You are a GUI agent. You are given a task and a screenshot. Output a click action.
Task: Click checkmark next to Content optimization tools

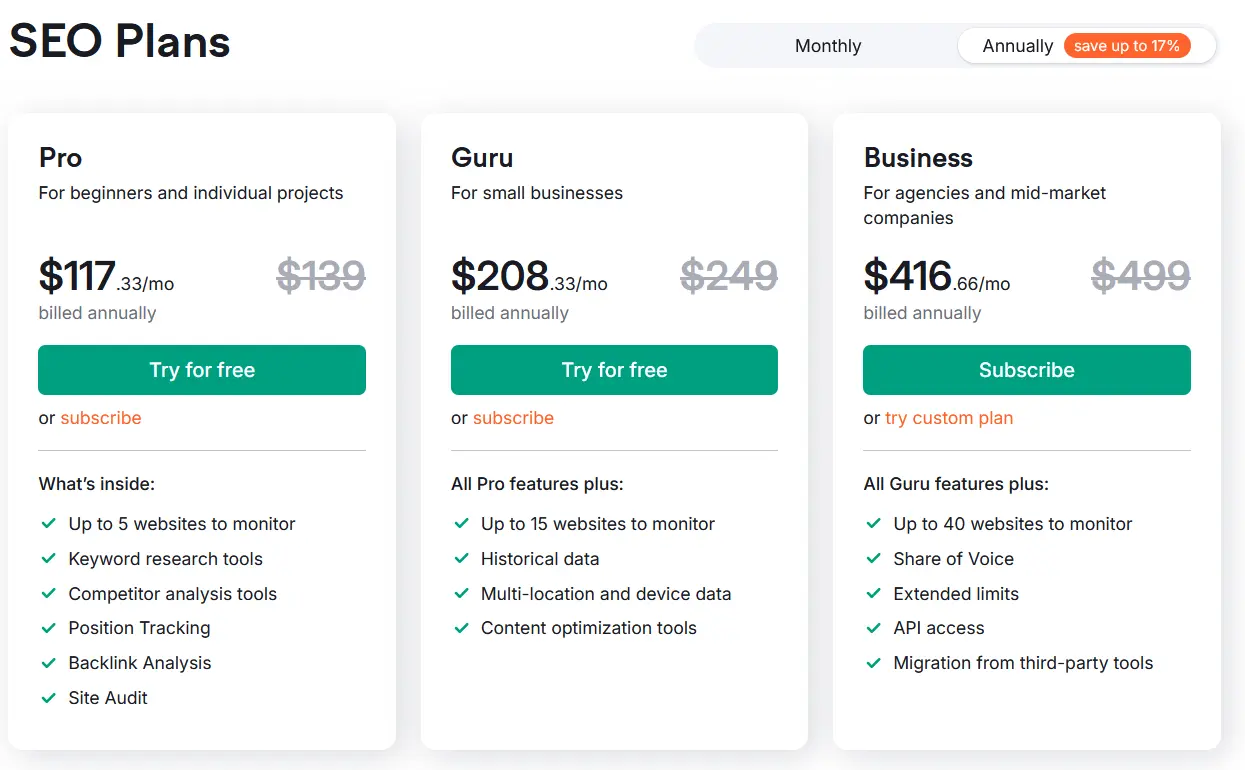pyautogui.click(x=461, y=628)
